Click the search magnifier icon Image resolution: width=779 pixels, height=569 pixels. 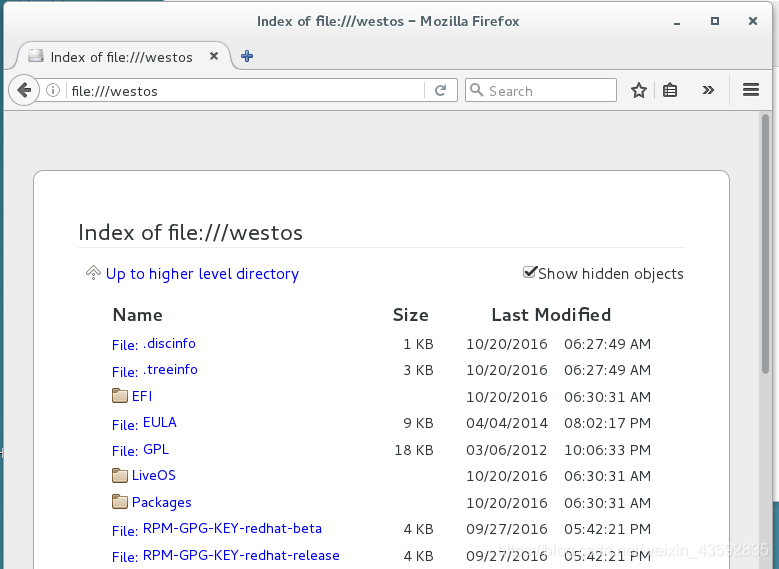[476, 90]
